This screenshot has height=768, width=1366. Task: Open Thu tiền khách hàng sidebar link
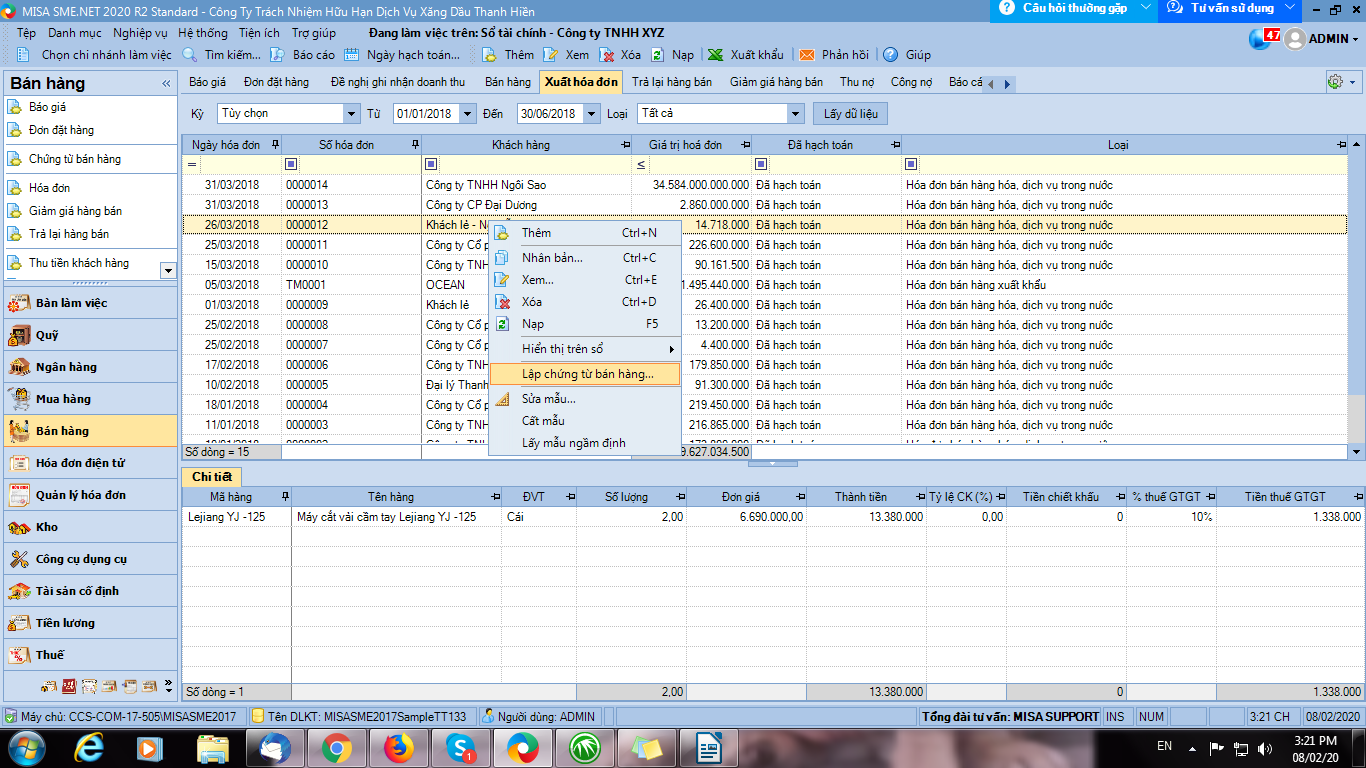(79, 263)
